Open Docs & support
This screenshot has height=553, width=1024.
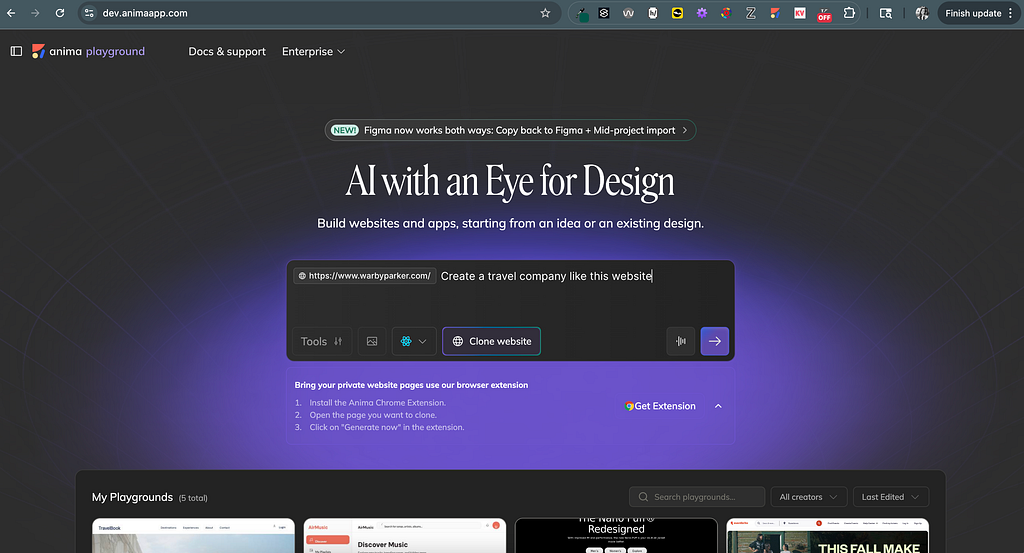[x=227, y=52]
